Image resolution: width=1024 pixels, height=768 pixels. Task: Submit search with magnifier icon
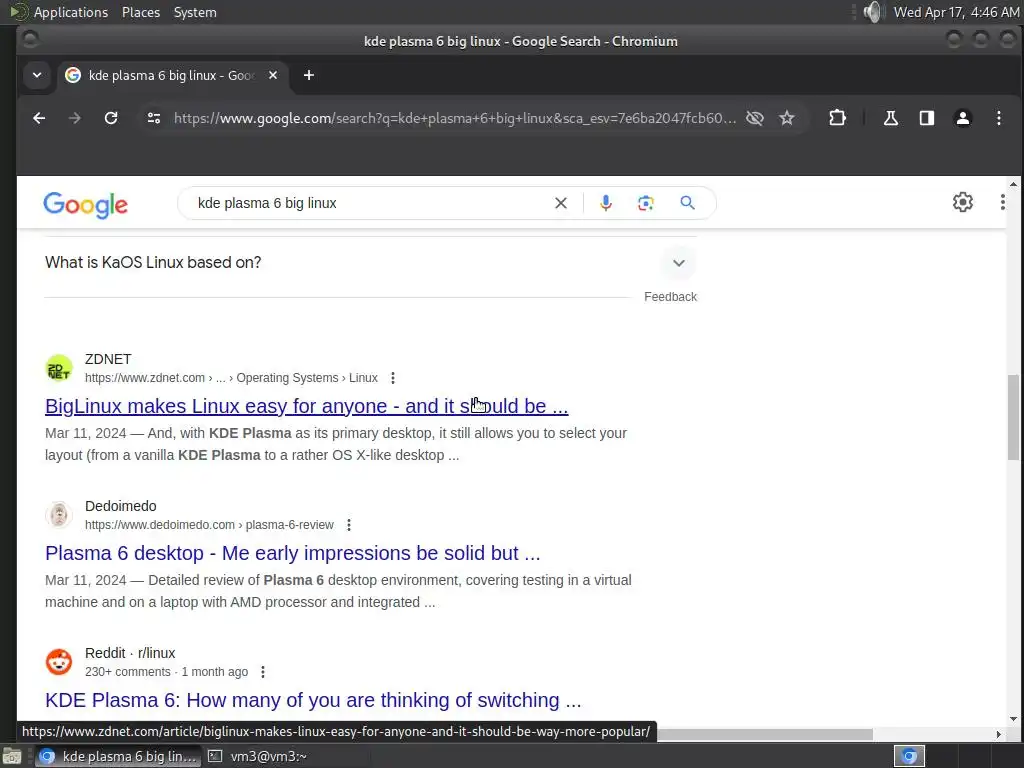(x=687, y=203)
